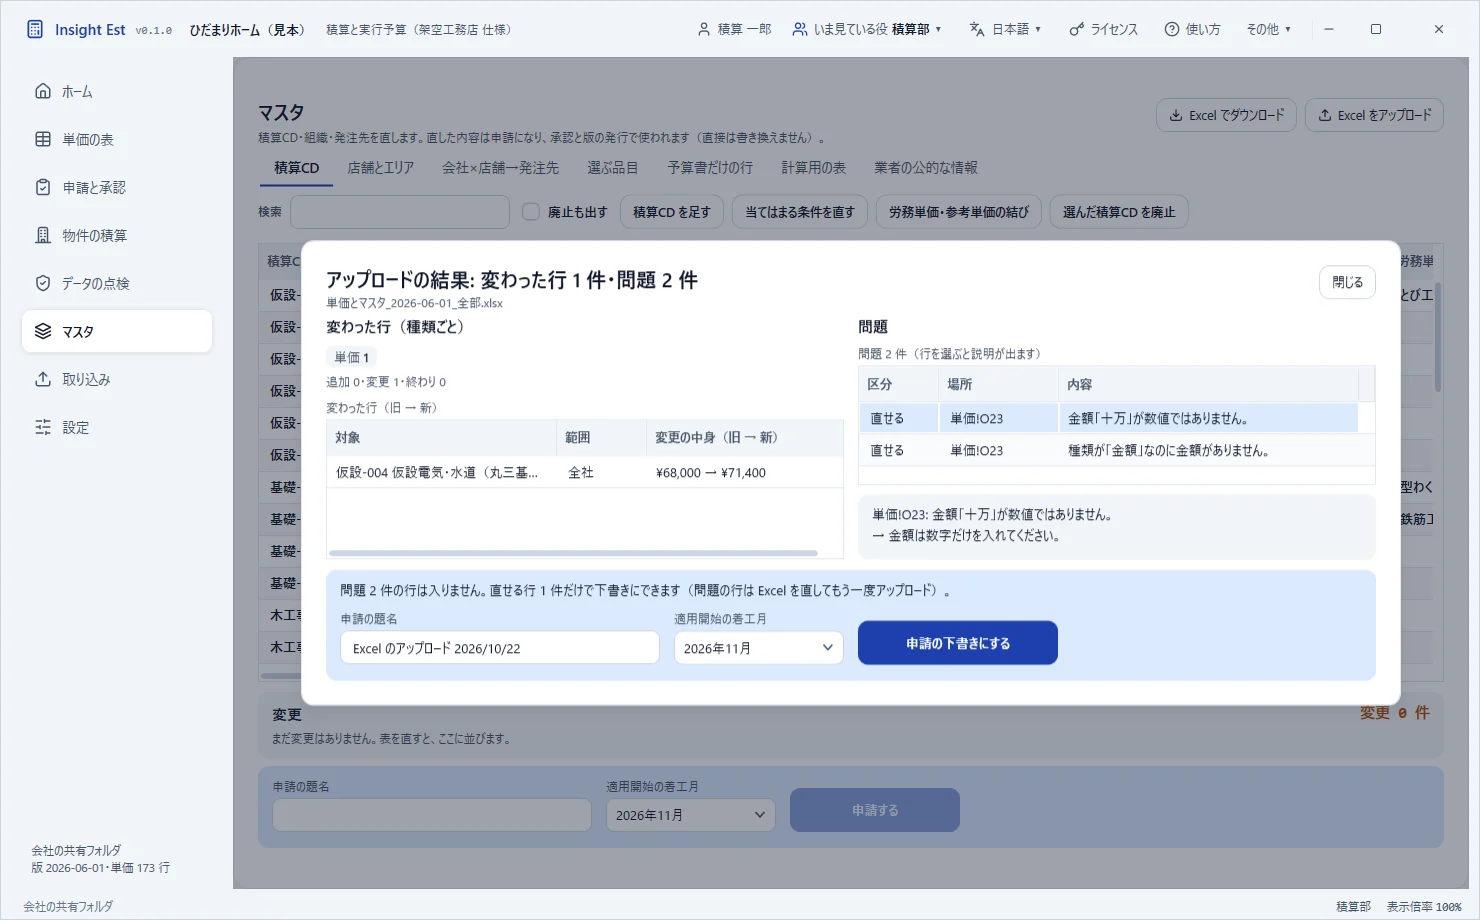This screenshot has height=920, width=1480.
Task: Open the 会社×店舗→発注先 tab
Action: 501,168
